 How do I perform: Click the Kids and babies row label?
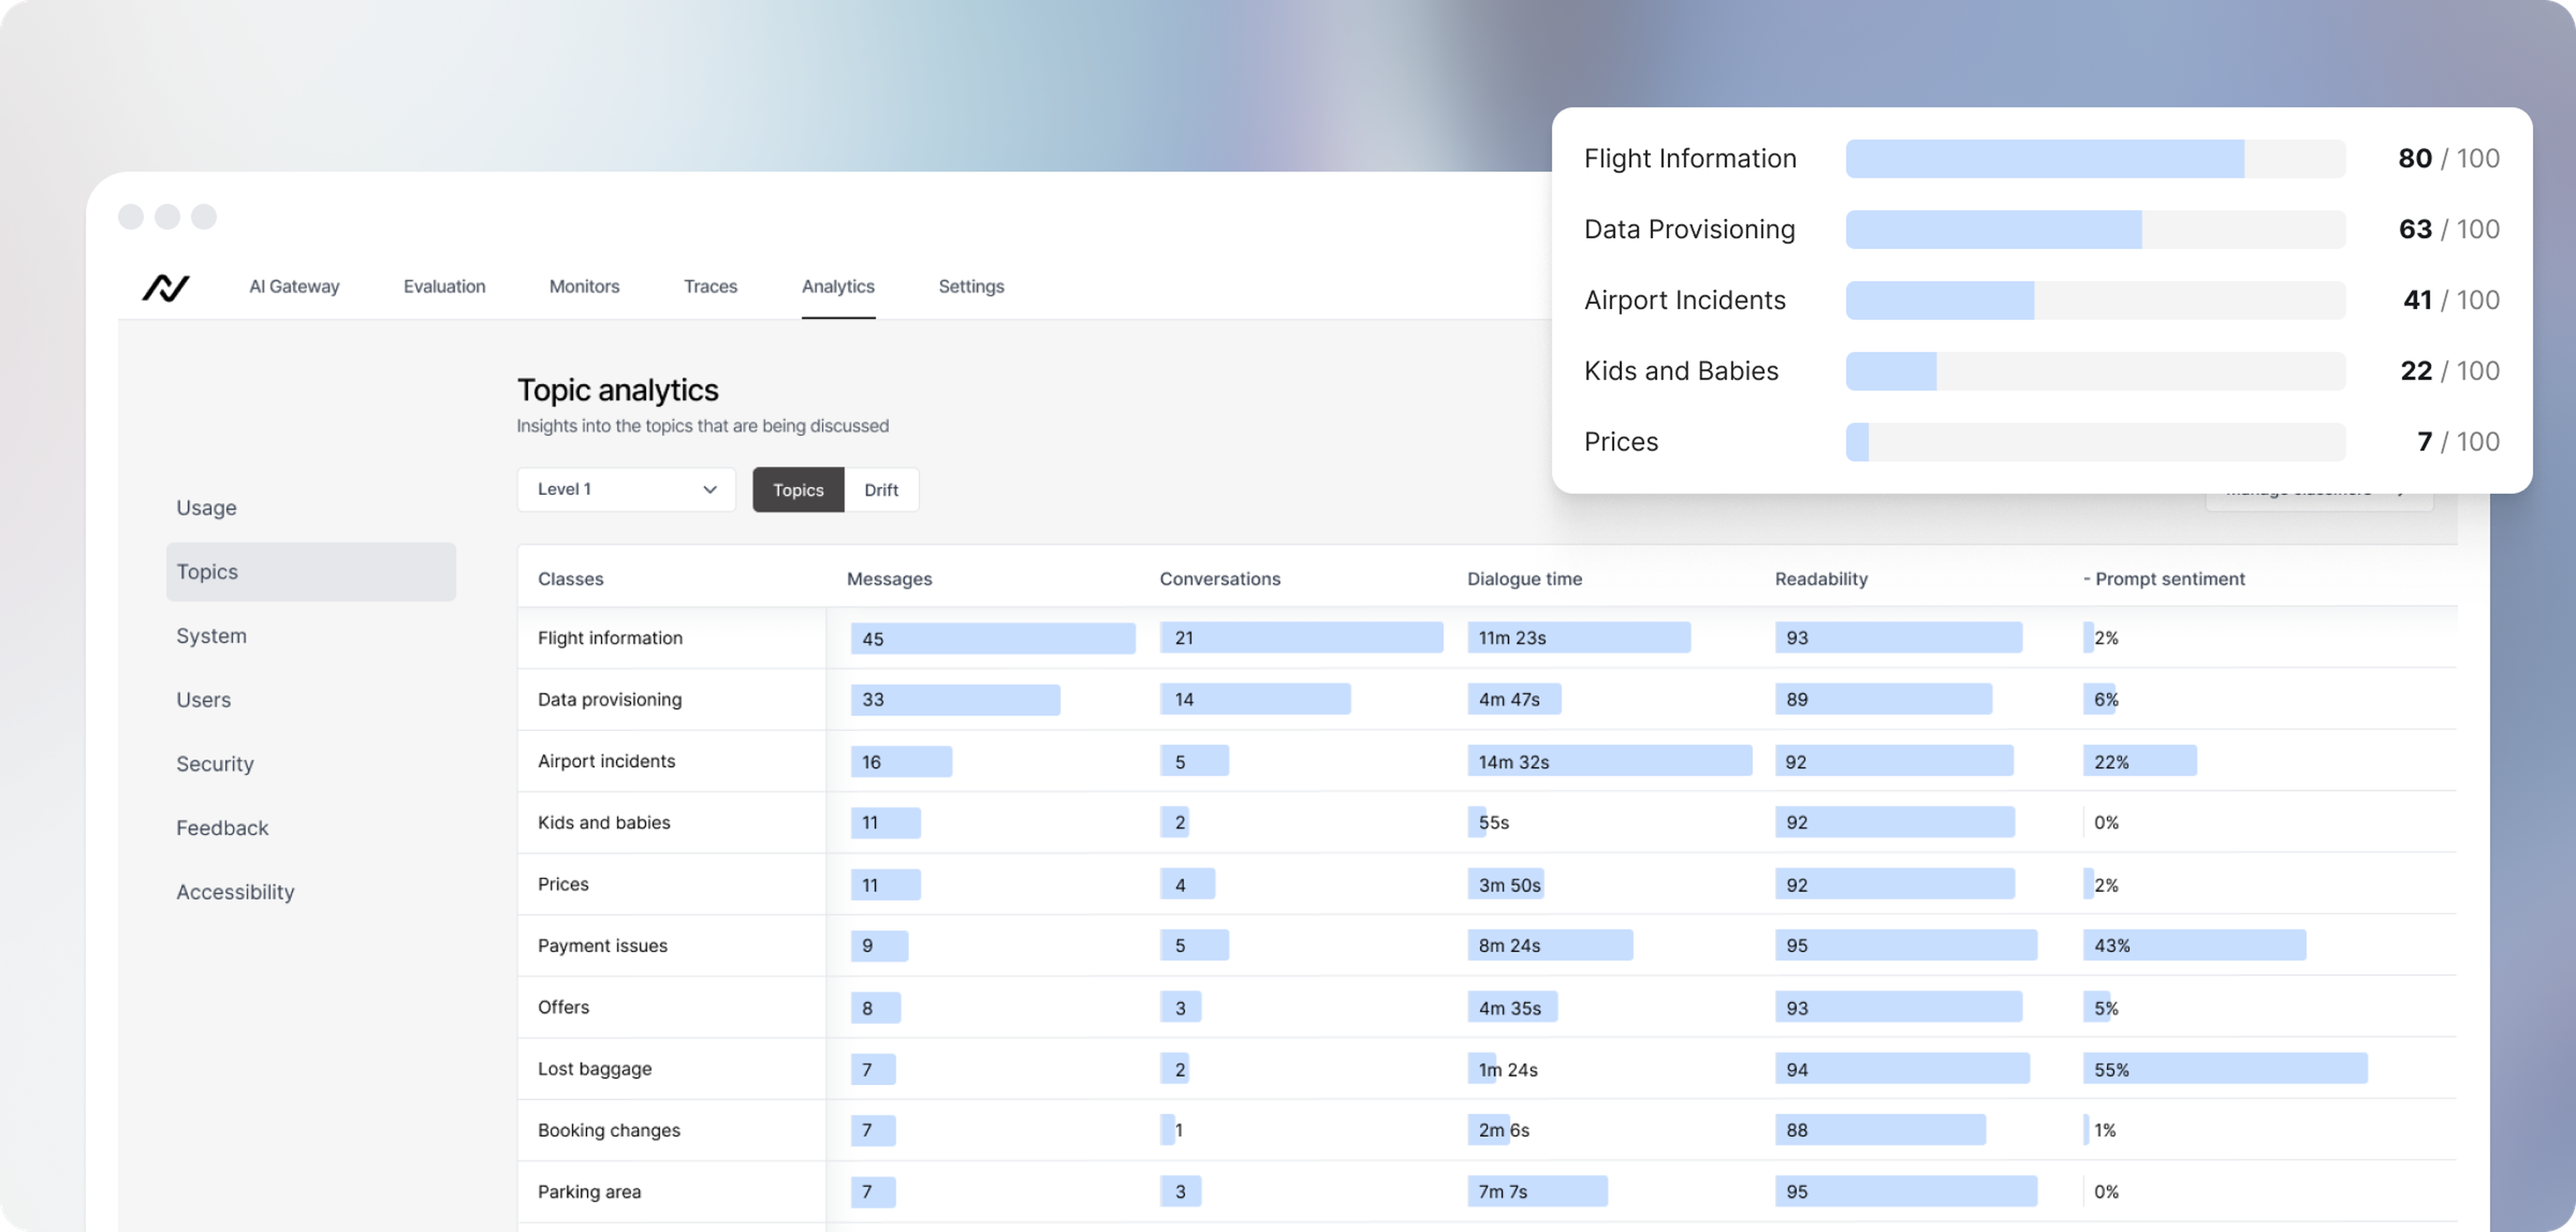[604, 822]
